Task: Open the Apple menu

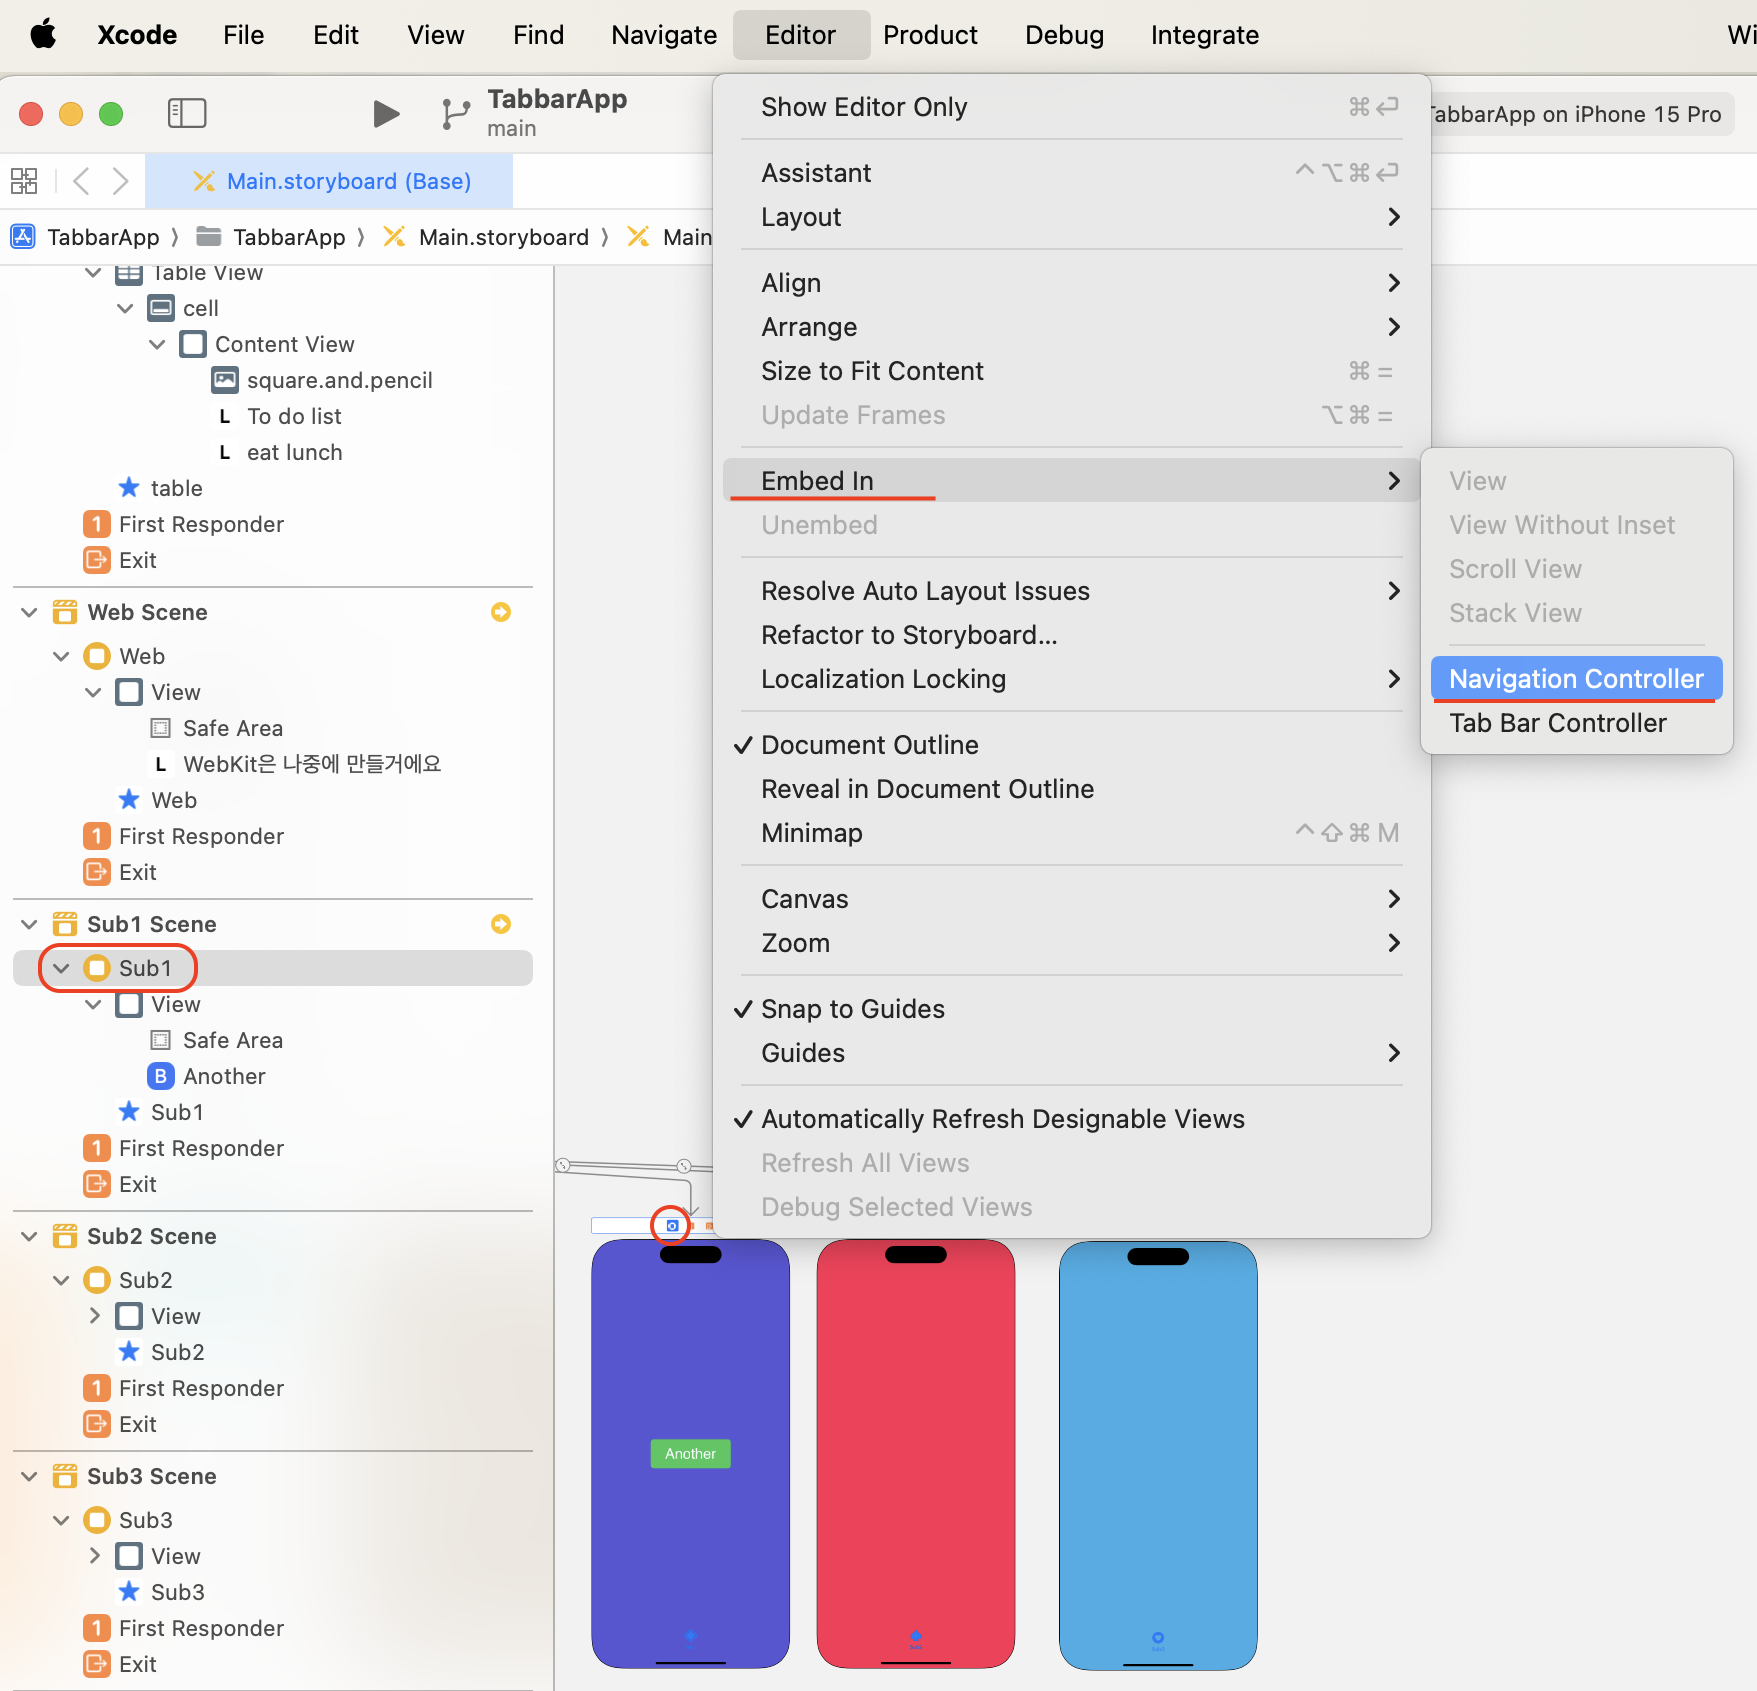Action: click(x=43, y=35)
